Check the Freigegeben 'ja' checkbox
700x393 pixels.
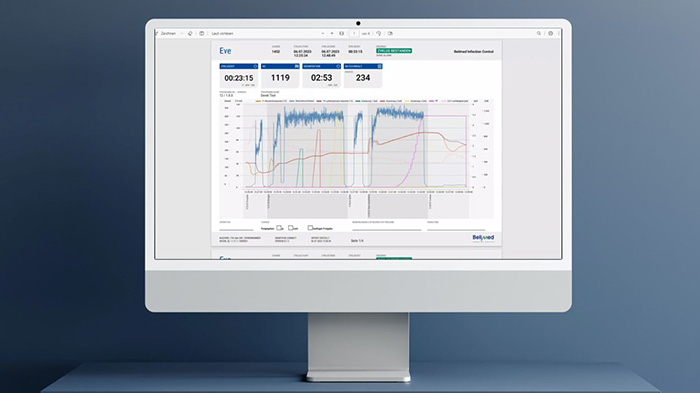[x=279, y=228]
